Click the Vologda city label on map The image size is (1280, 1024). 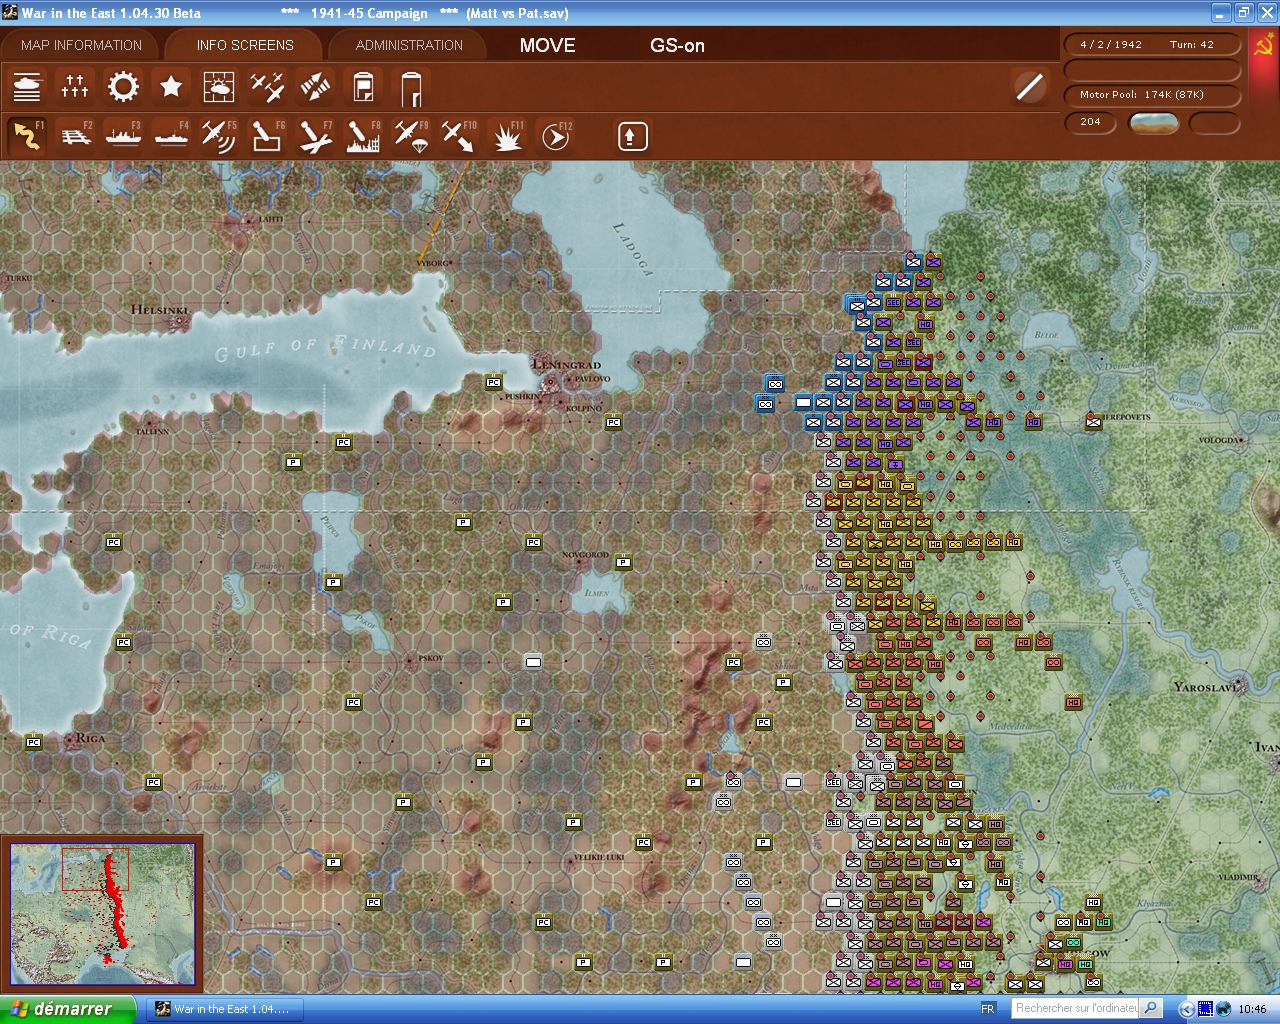1219,440
